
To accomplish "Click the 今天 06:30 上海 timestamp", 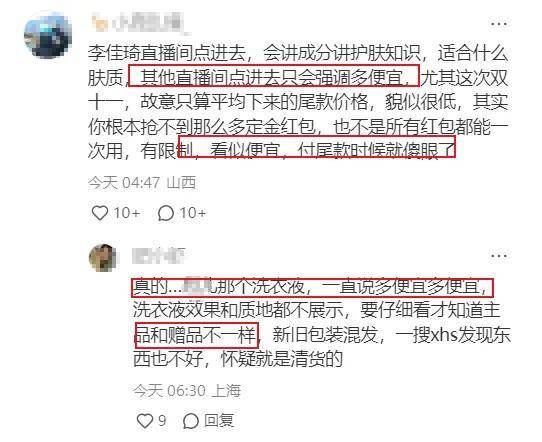I will click(187, 391).
